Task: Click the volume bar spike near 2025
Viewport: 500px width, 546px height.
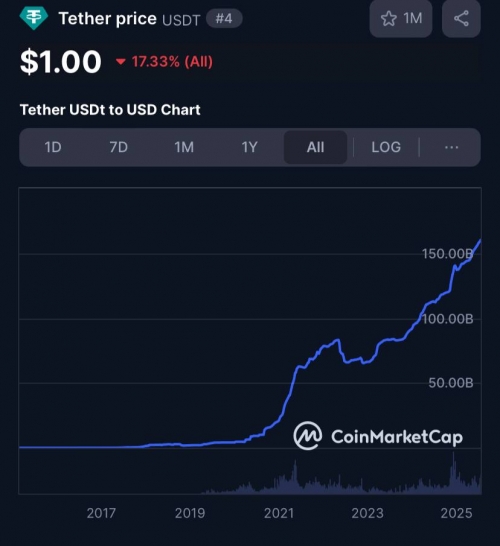Action: coord(453,473)
